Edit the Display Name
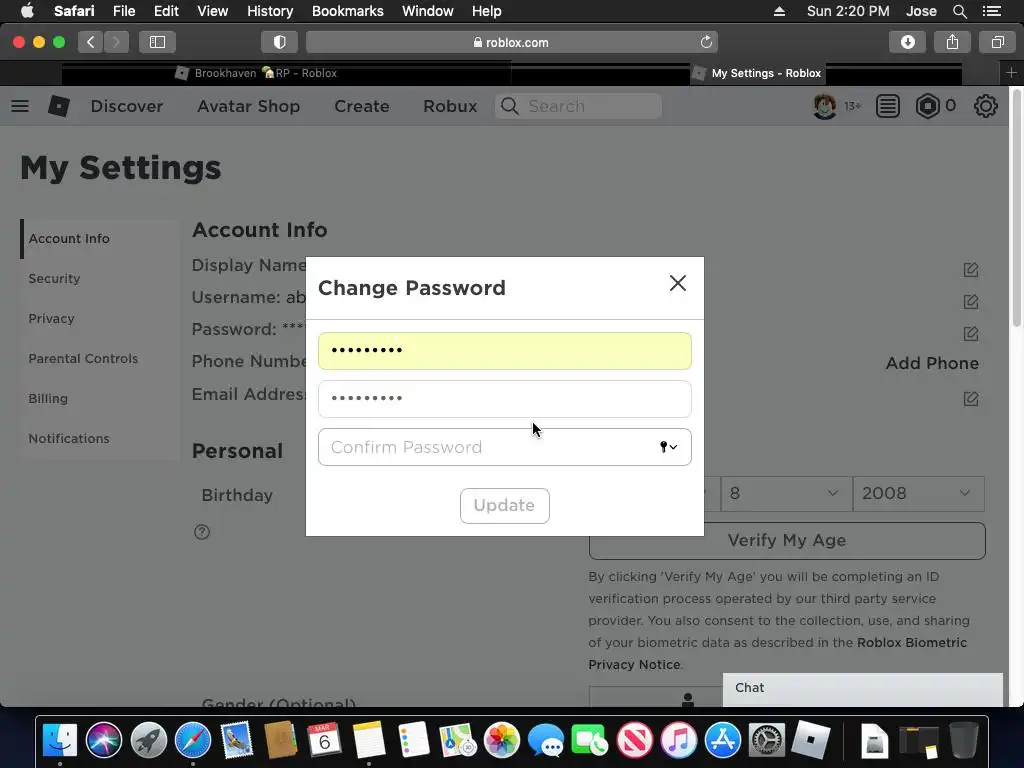 (x=970, y=270)
